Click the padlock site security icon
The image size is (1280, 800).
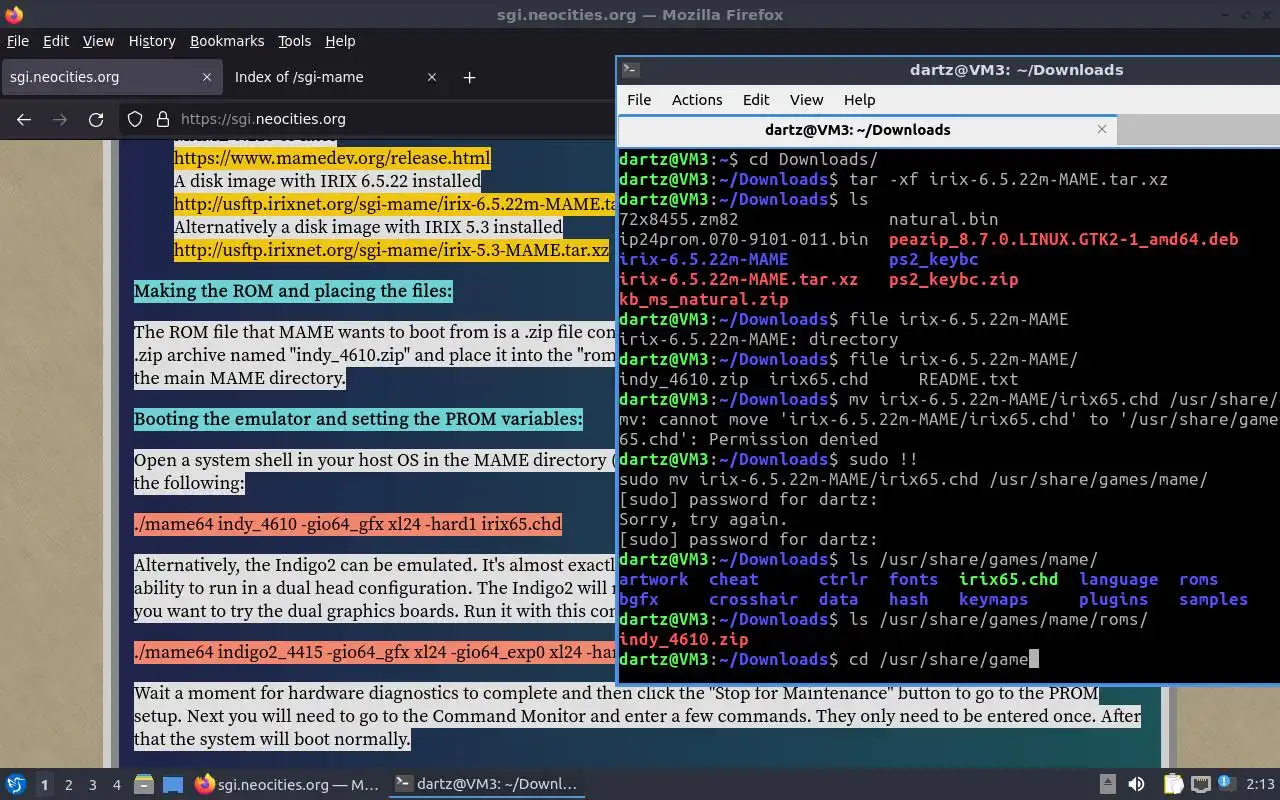[162, 119]
